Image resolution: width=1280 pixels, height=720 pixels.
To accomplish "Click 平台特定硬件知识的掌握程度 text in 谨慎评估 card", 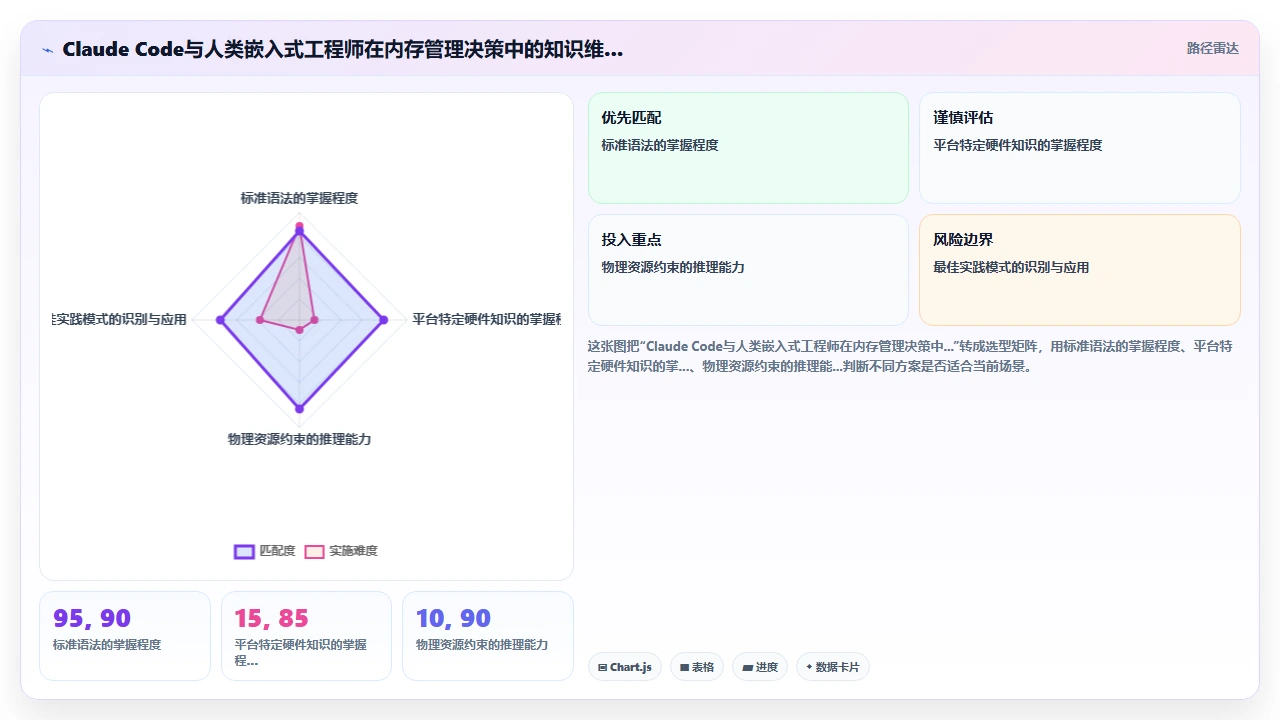I will tap(1018, 145).
